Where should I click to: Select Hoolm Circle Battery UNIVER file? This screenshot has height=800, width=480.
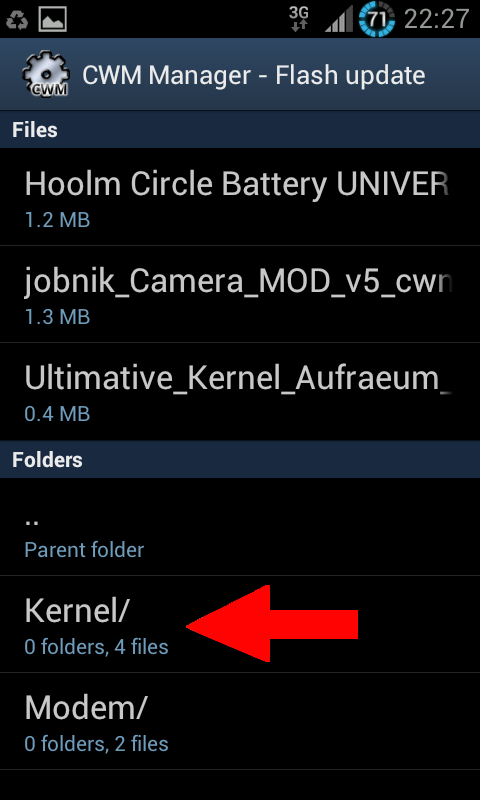(x=240, y=197)
